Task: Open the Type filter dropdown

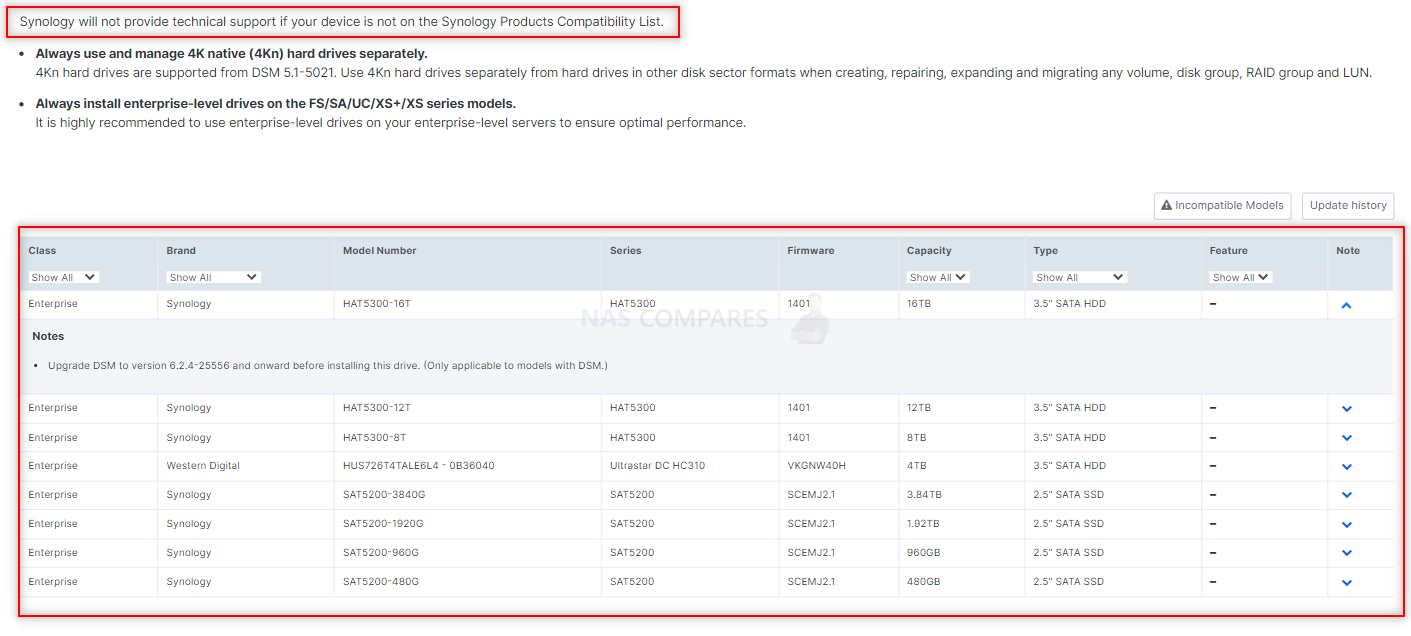Action: [1080, 277]
